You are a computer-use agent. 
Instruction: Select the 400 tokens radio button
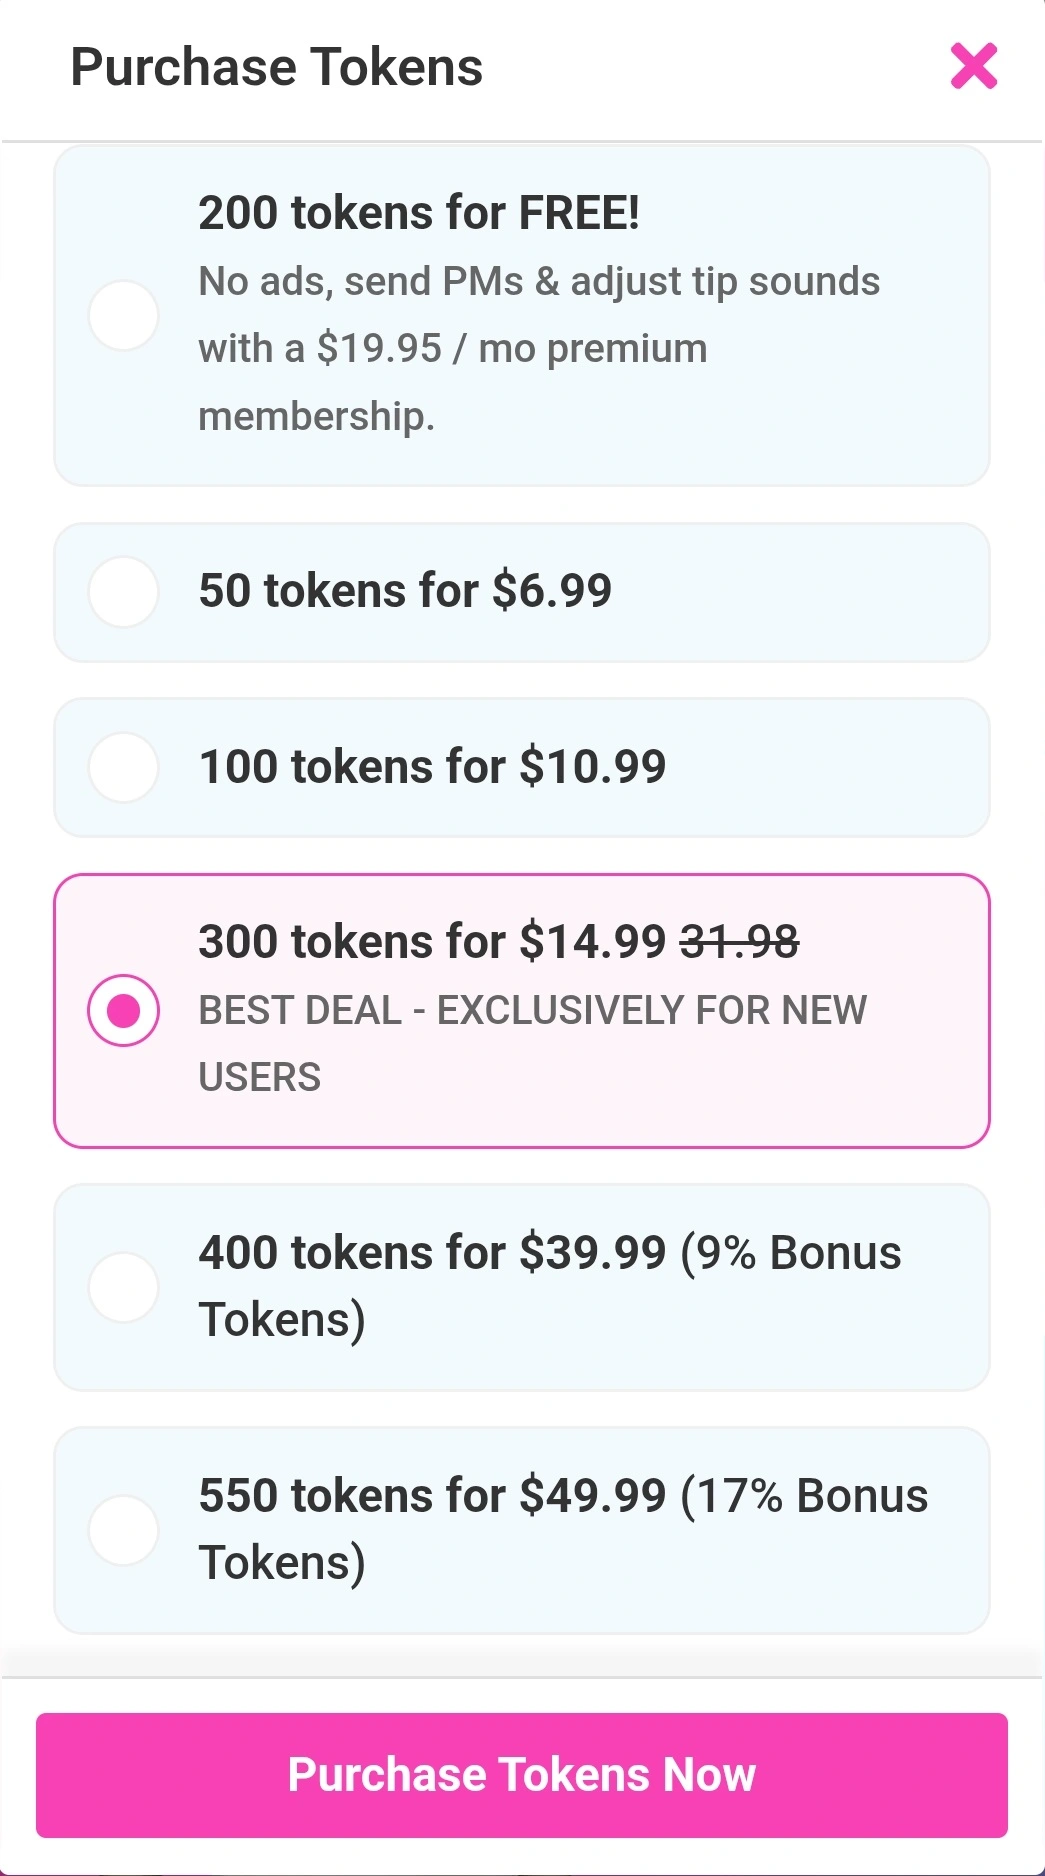coord(124,1287)
